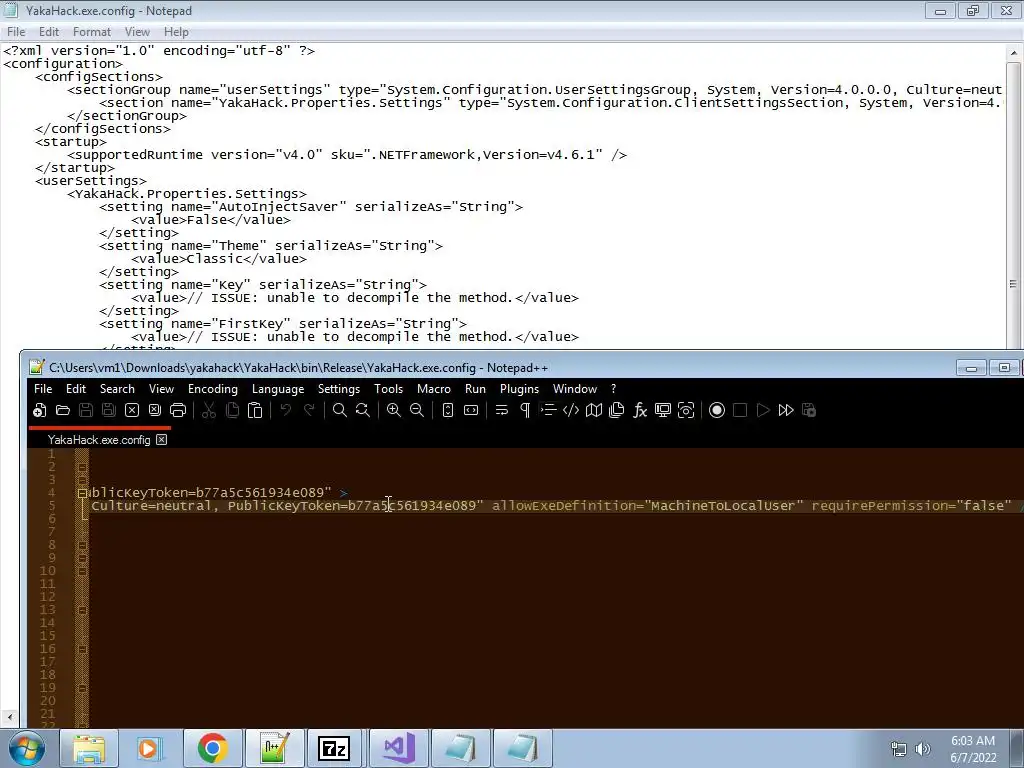Click the Undo arrow icon
This screenshot has width=1024, height=768.
[x=285, y=410]
